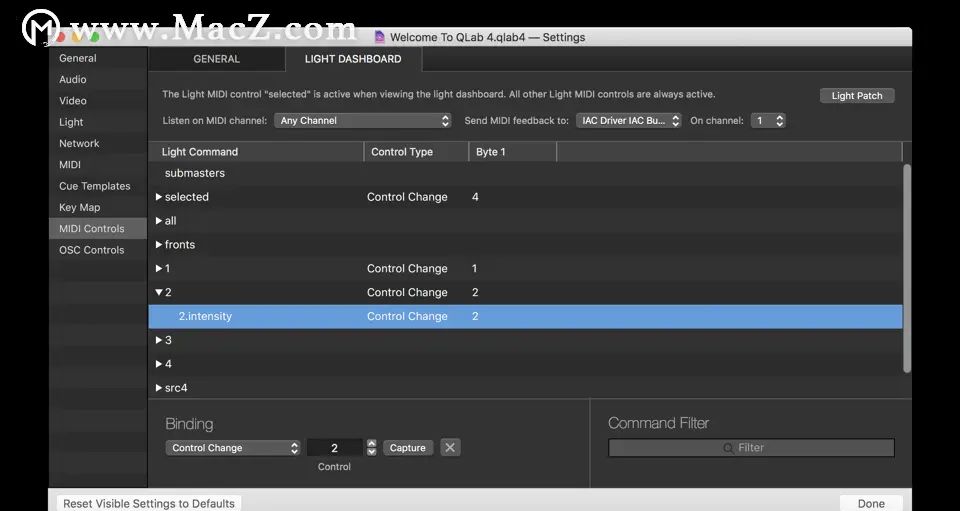Click the command list scrollbar
960x511 pixels.
point(907,267)
